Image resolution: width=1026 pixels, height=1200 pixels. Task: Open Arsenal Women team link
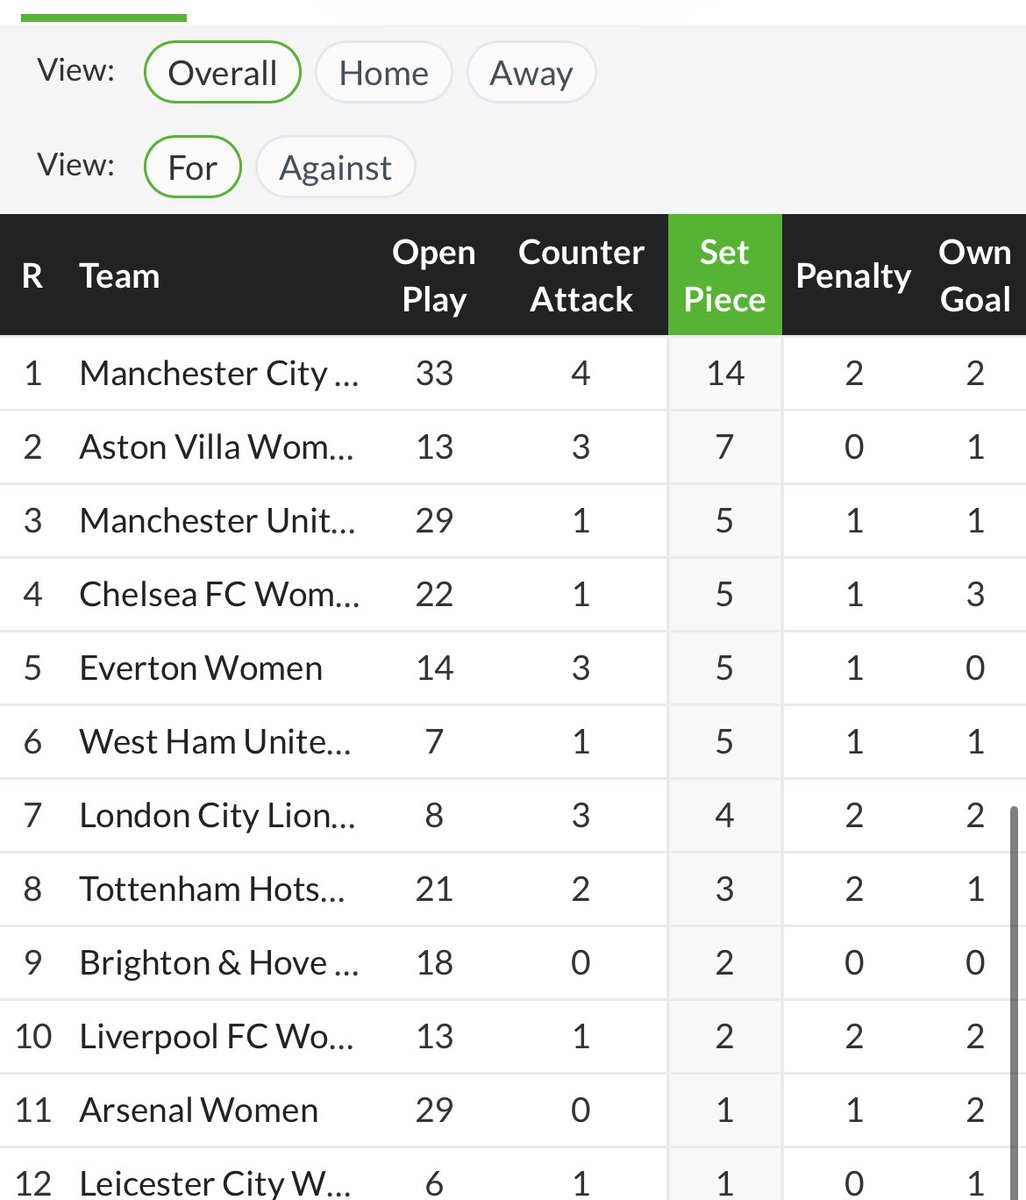click(x=199, y=1110)
